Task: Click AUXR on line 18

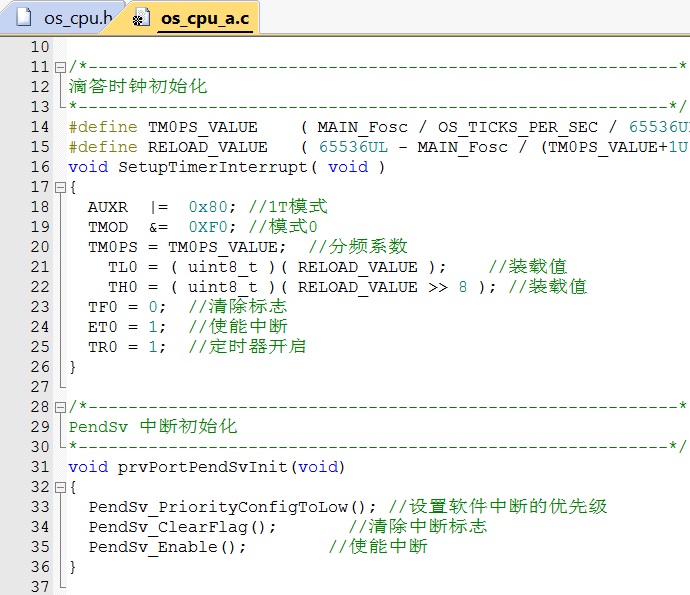Action: tap(108, 207)
